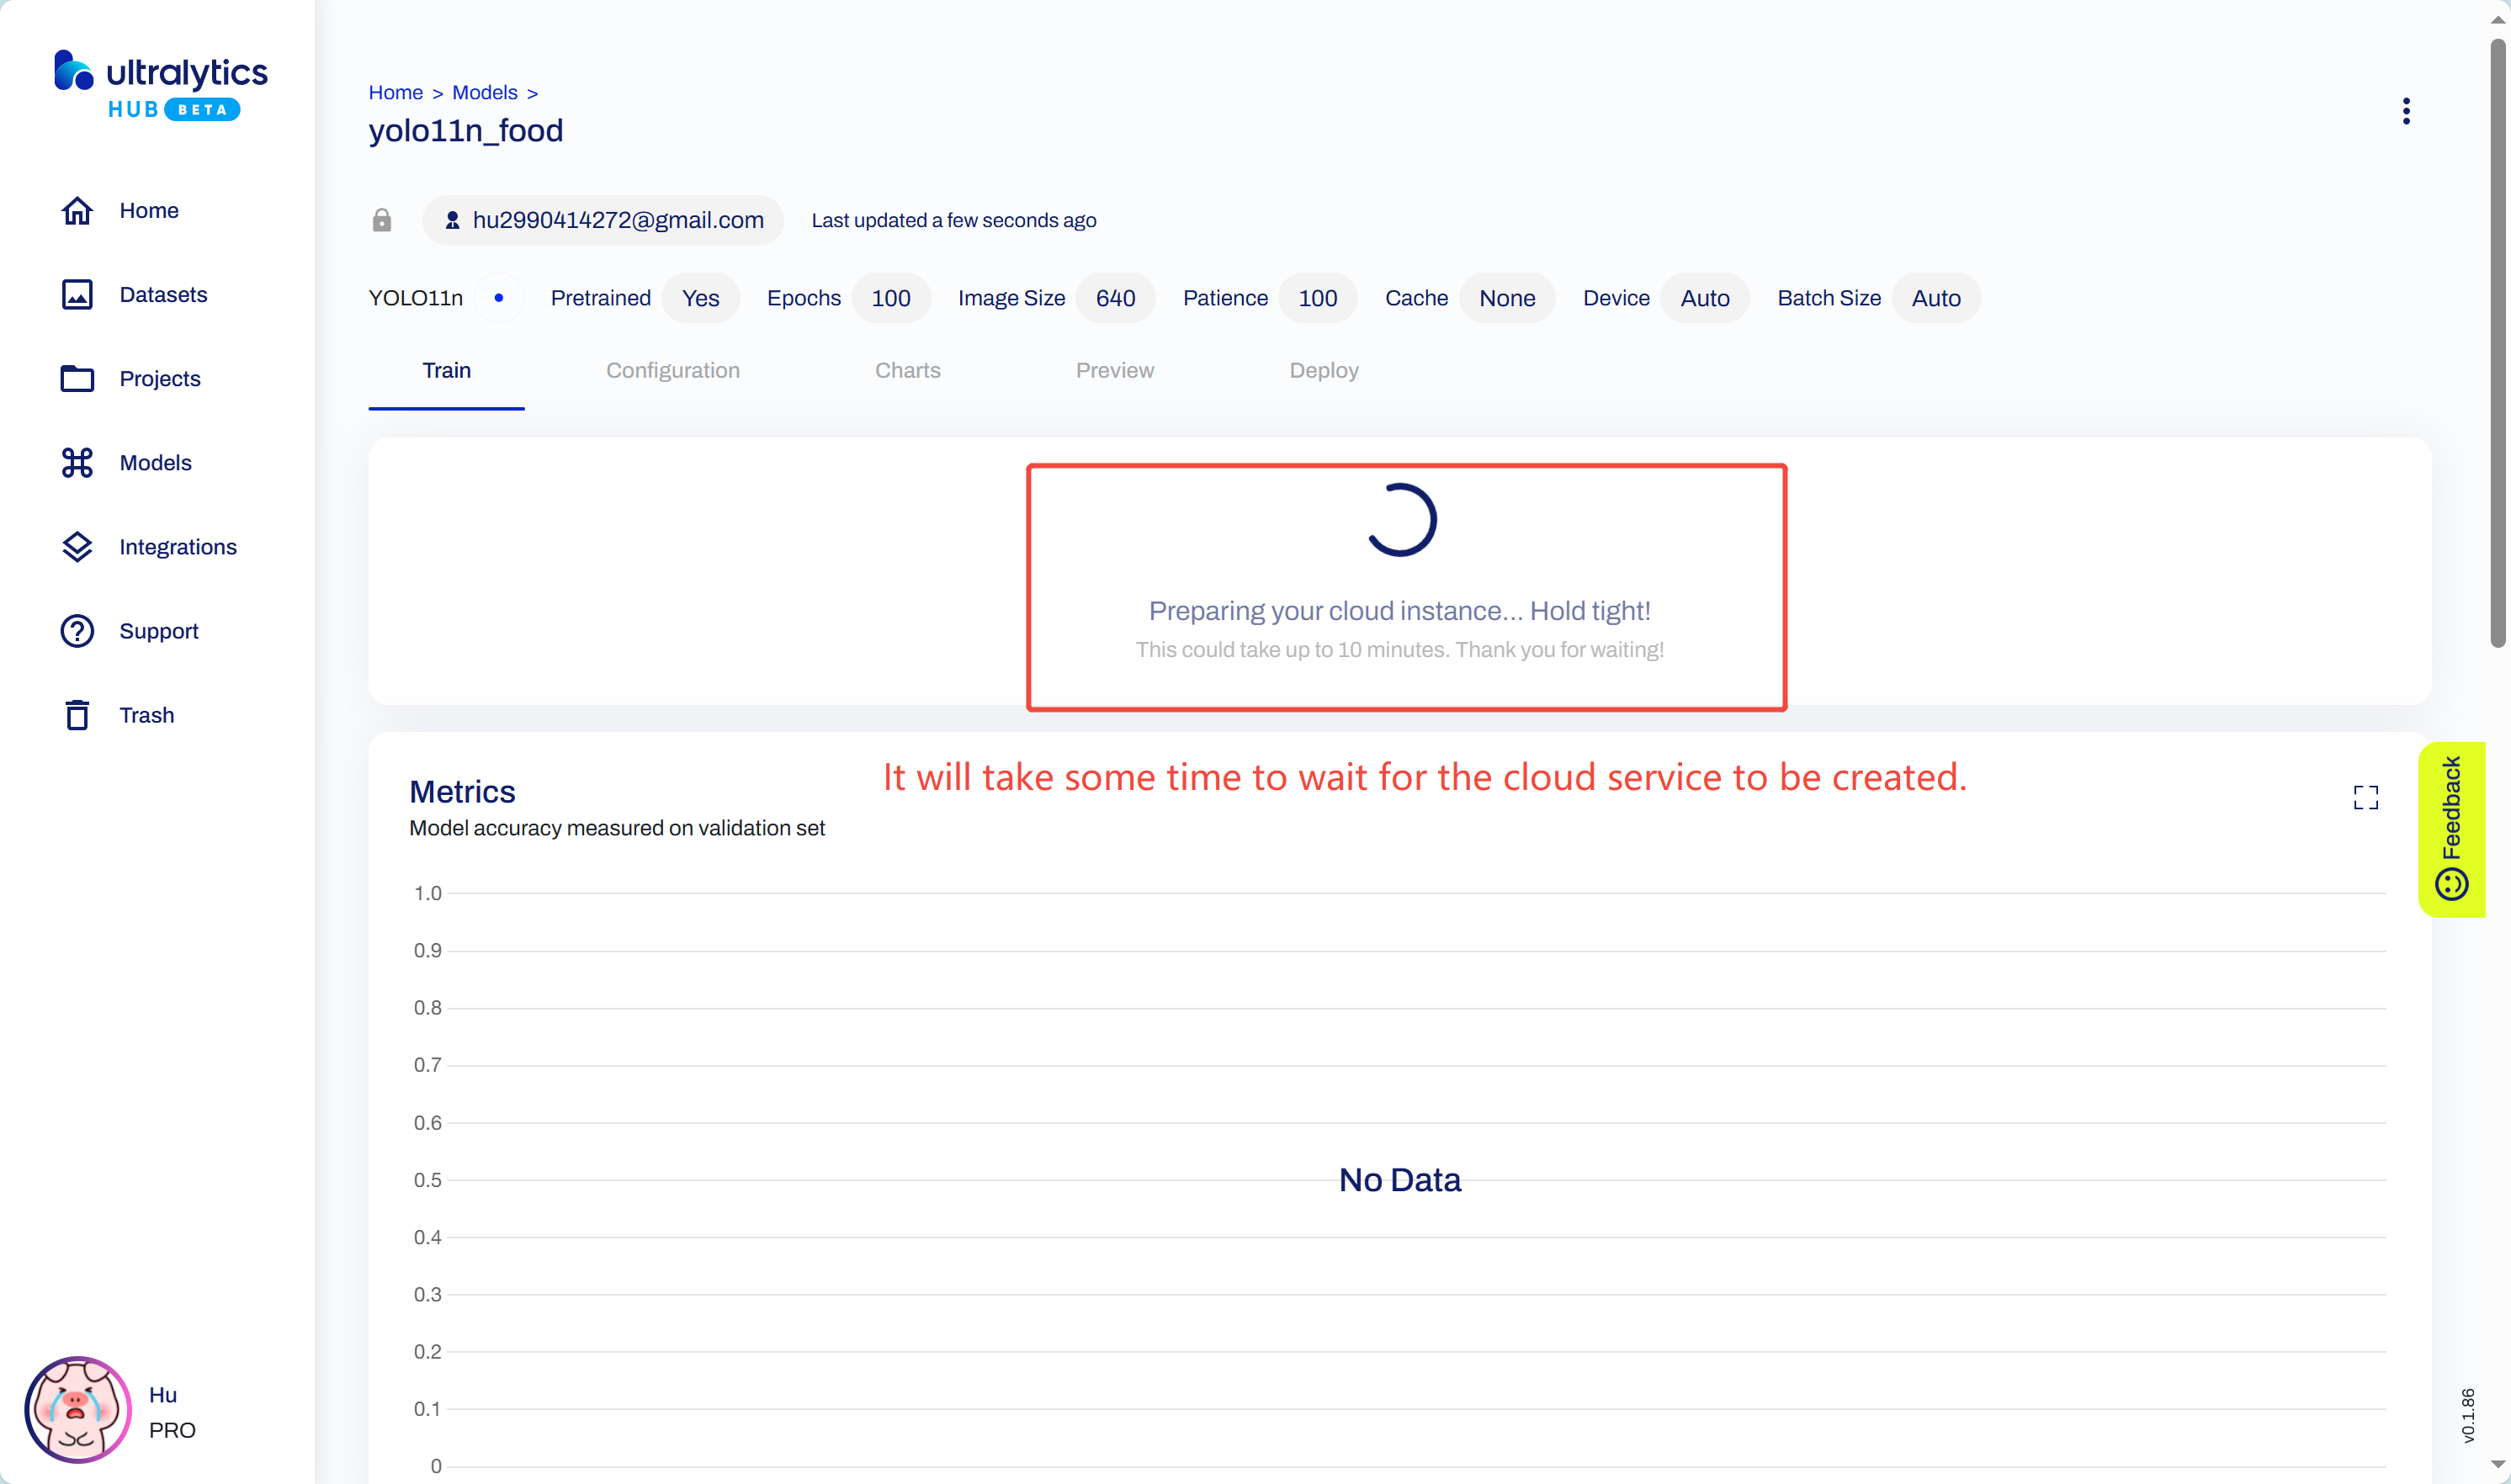Open the three-dot model options menu
The image size is (2511, 1484).
click(2405, 111)
